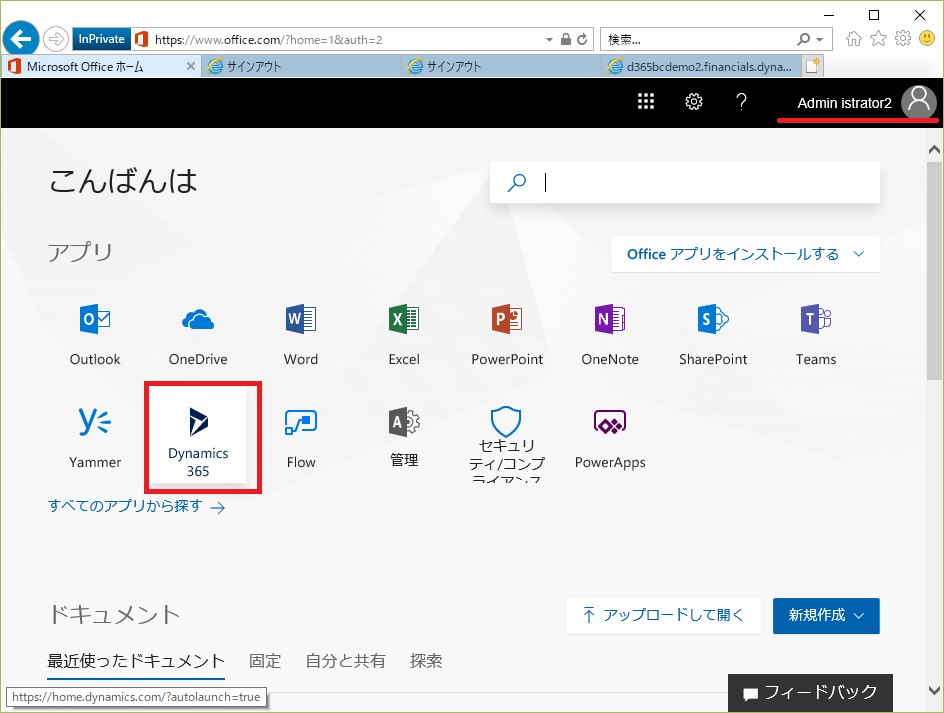944x713 pixels.
Task: Click the smiley feedback icon in browser
Action: point(927,39)
